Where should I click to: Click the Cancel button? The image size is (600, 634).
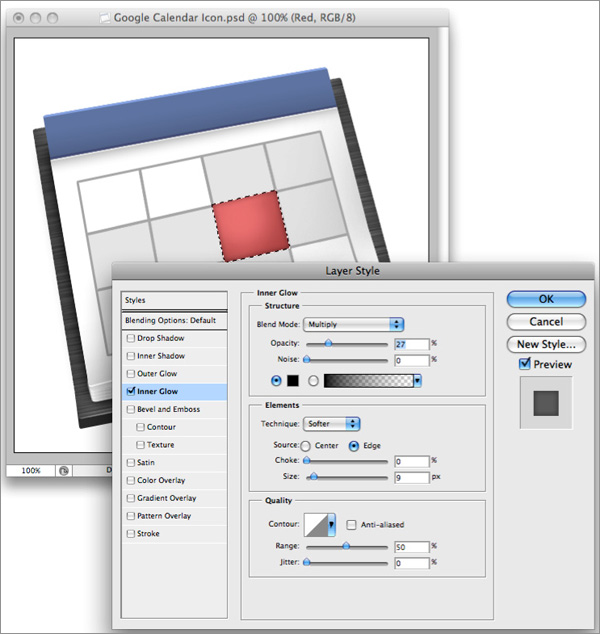[x=546, y=322]
